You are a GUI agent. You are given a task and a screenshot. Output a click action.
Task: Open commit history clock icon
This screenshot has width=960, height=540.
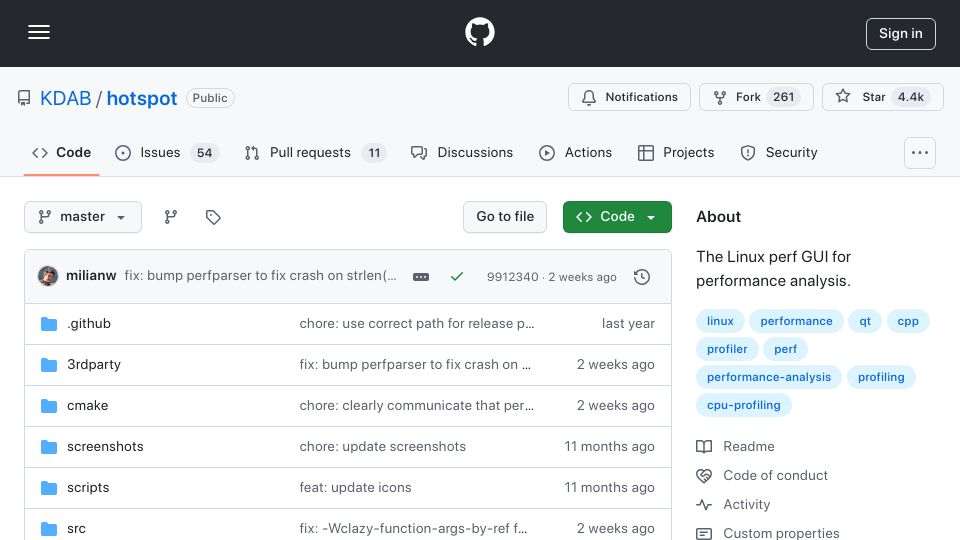[x=642, y=277]
